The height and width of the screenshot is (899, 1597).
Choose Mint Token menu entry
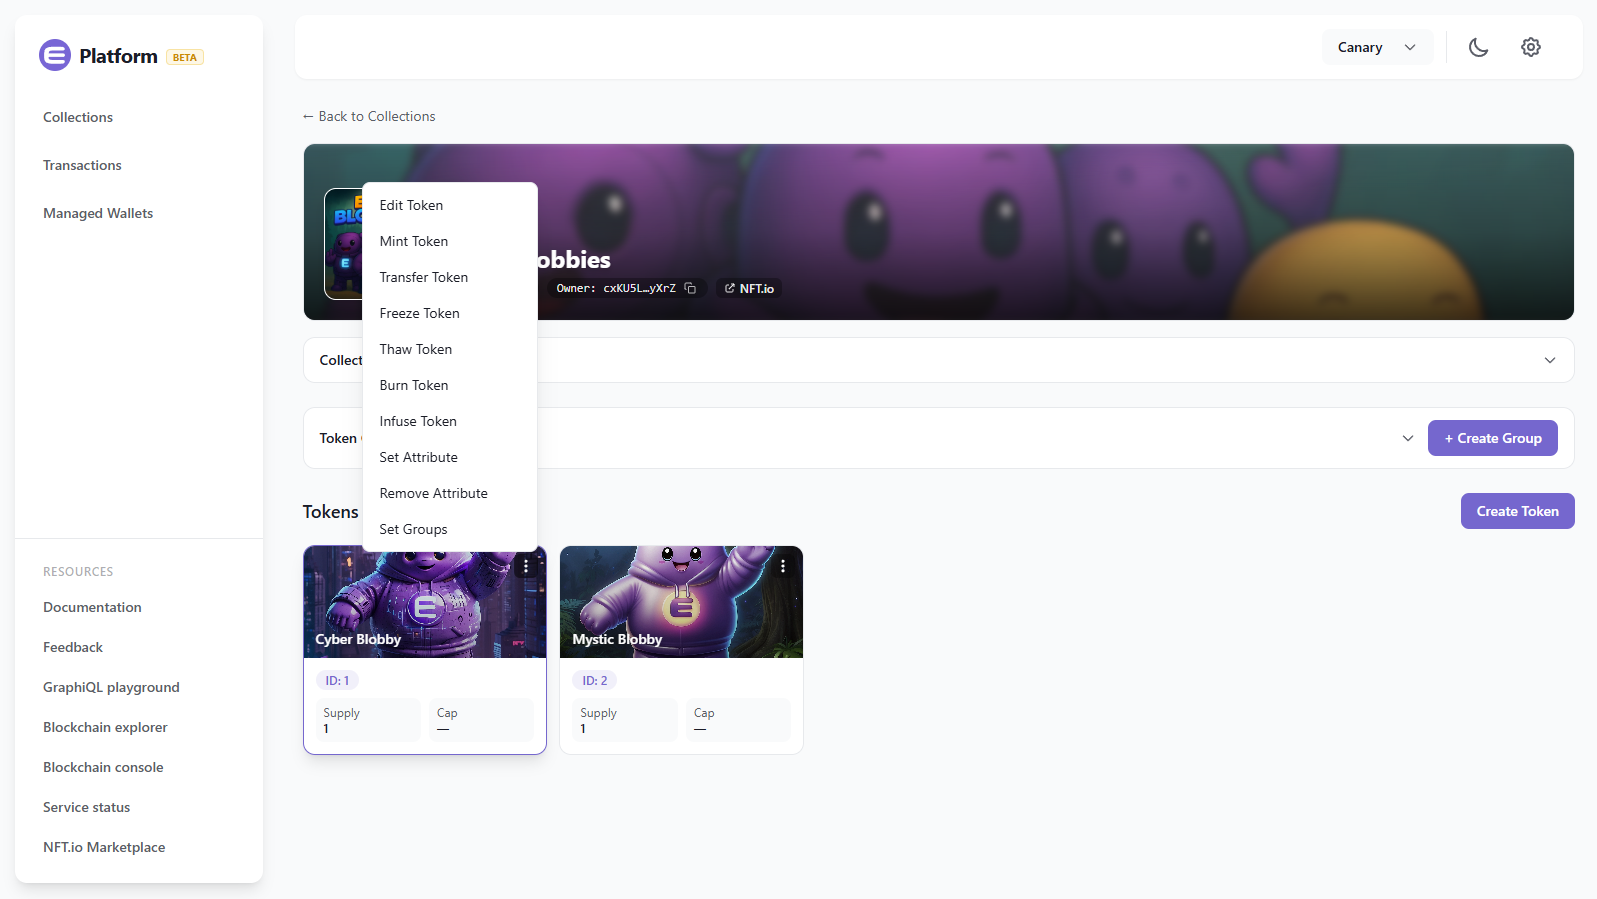click(449, 241)
